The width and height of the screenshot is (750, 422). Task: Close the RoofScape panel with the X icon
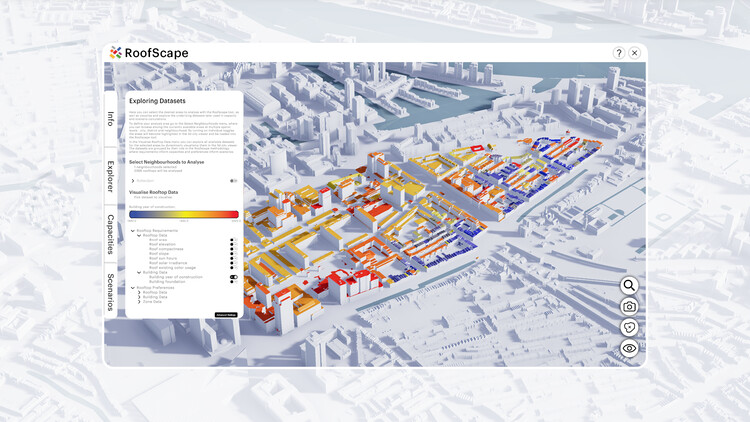(x=634, y=53)
